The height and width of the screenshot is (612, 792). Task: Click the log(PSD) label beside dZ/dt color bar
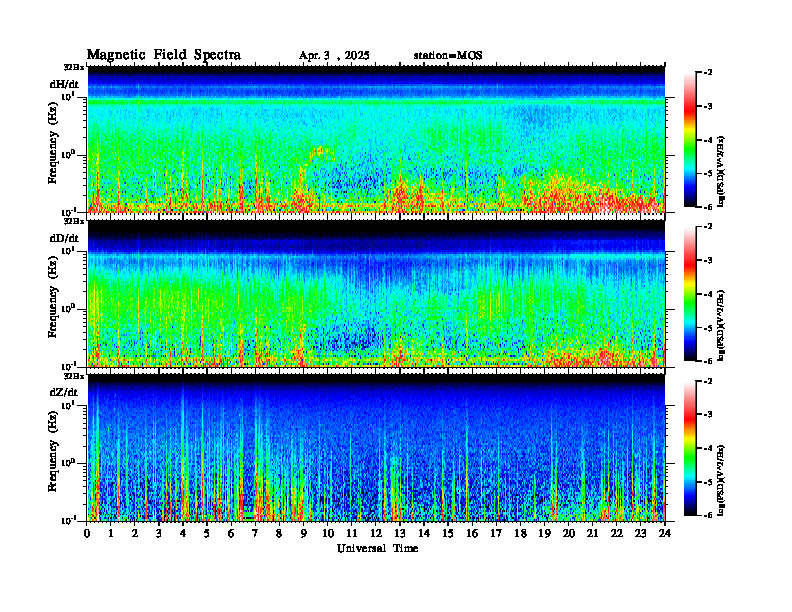click(x=722, y=480)
